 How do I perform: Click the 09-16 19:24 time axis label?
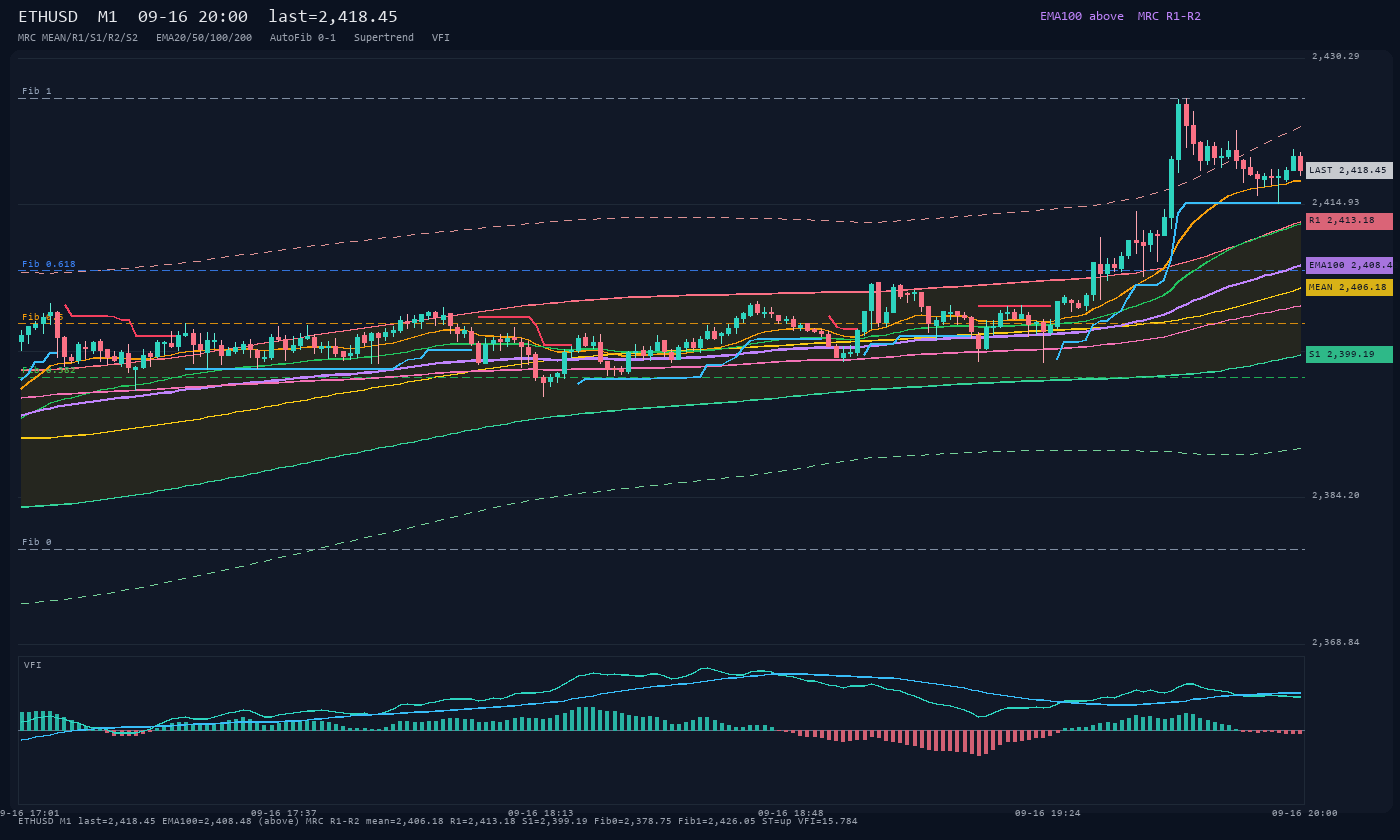[1048, 813]
